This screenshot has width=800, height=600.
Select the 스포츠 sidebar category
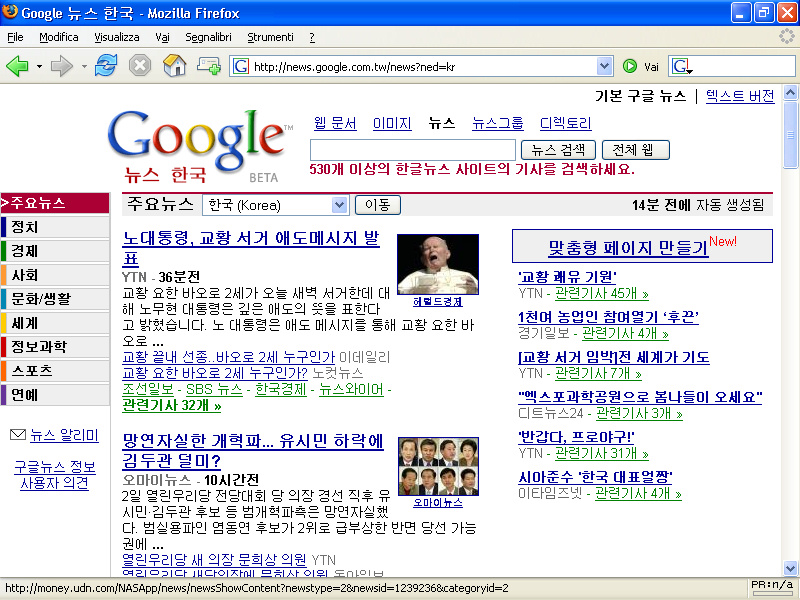coord(55,371)
